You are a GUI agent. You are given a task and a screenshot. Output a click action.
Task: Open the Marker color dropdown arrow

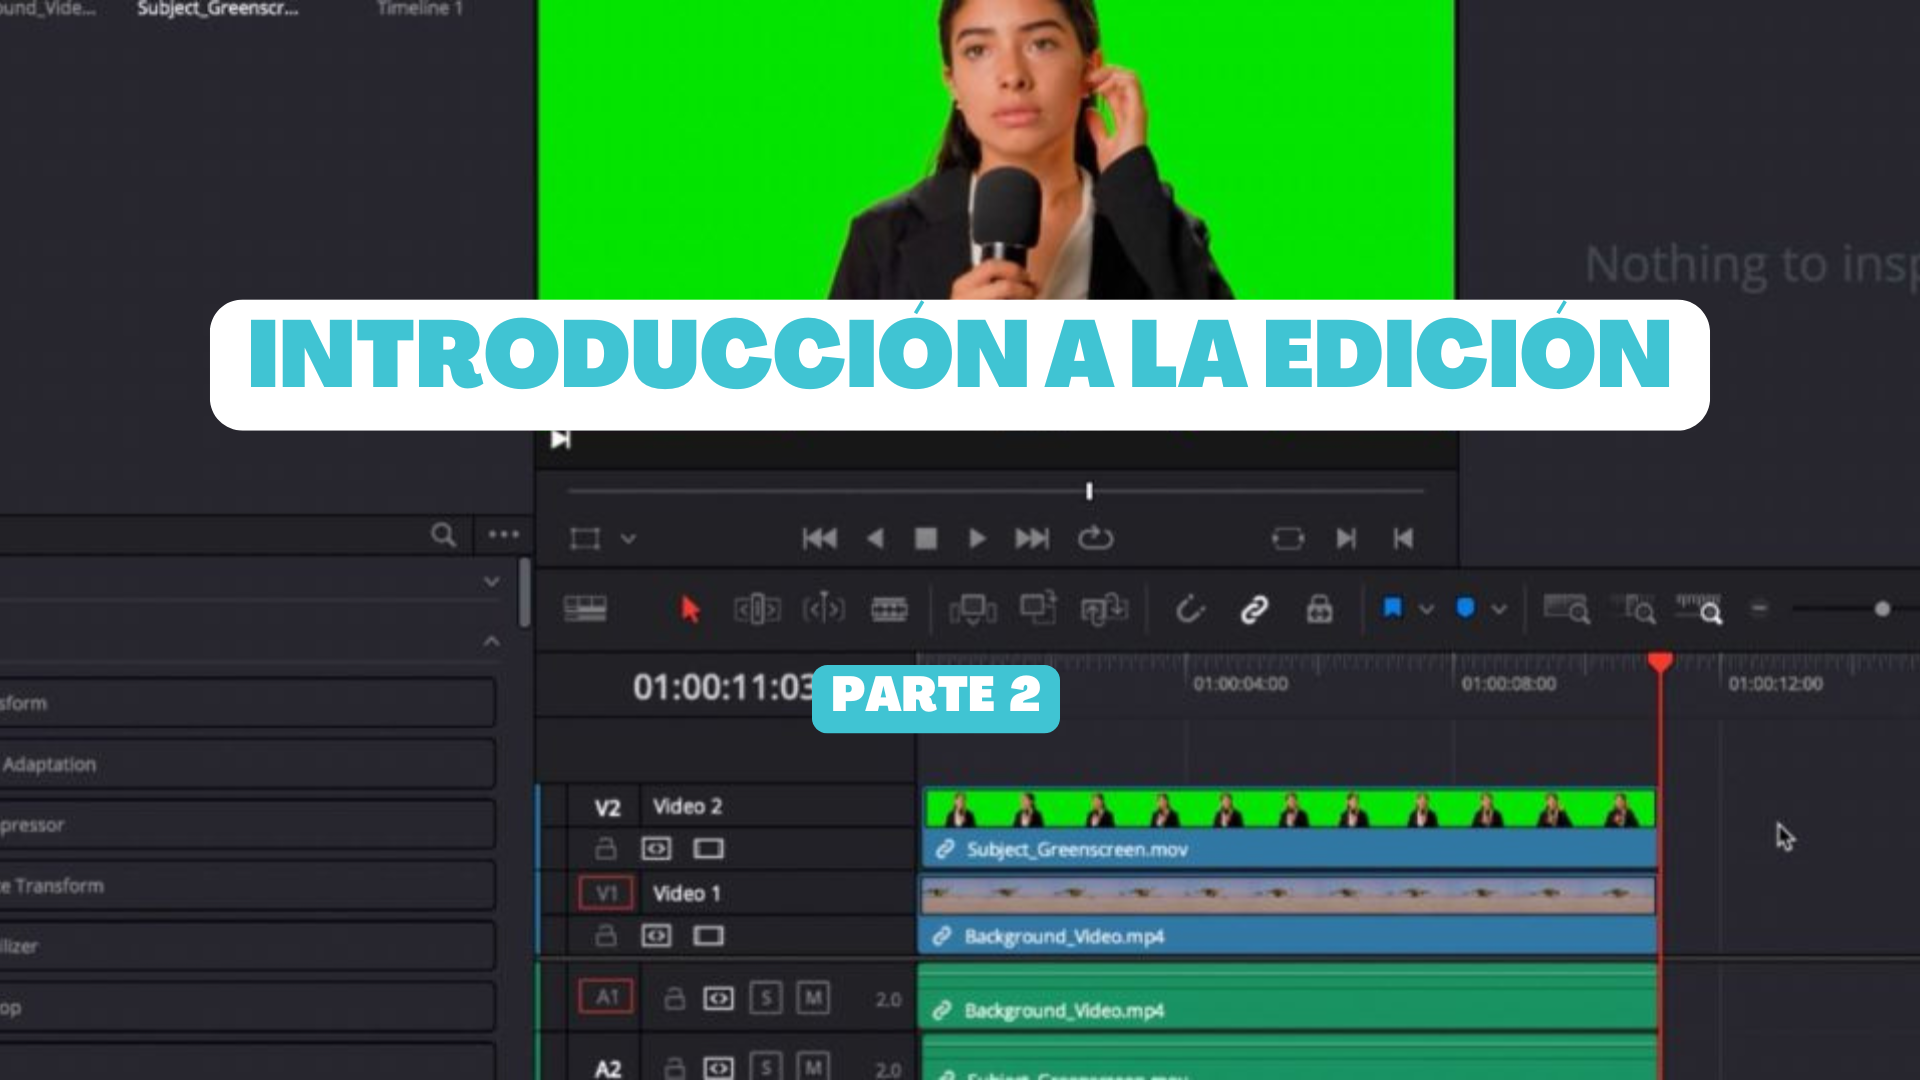[x=1499, y=609]
